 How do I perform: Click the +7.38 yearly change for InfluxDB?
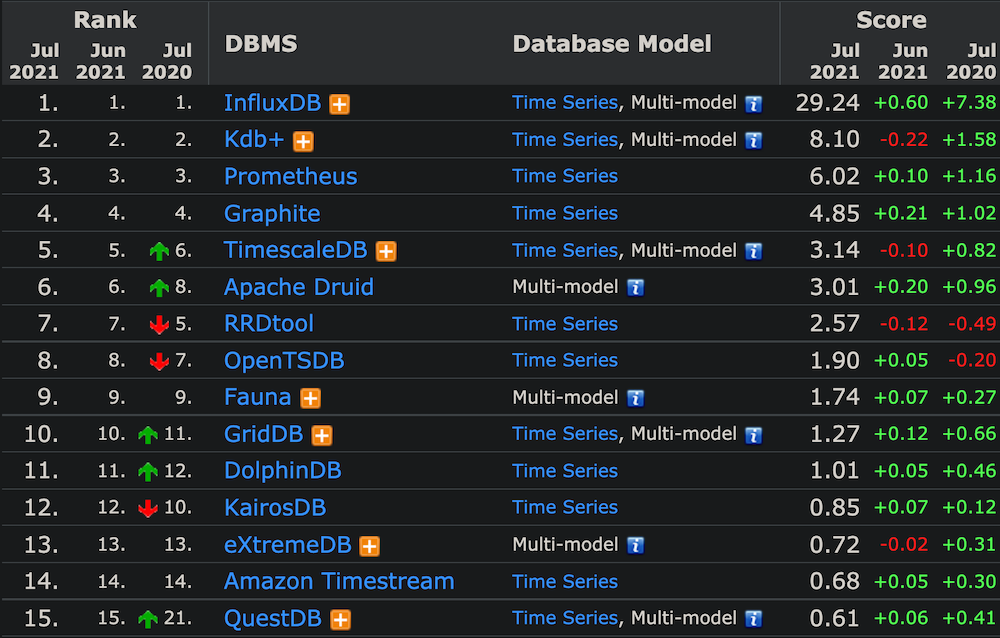coord(969,103)
